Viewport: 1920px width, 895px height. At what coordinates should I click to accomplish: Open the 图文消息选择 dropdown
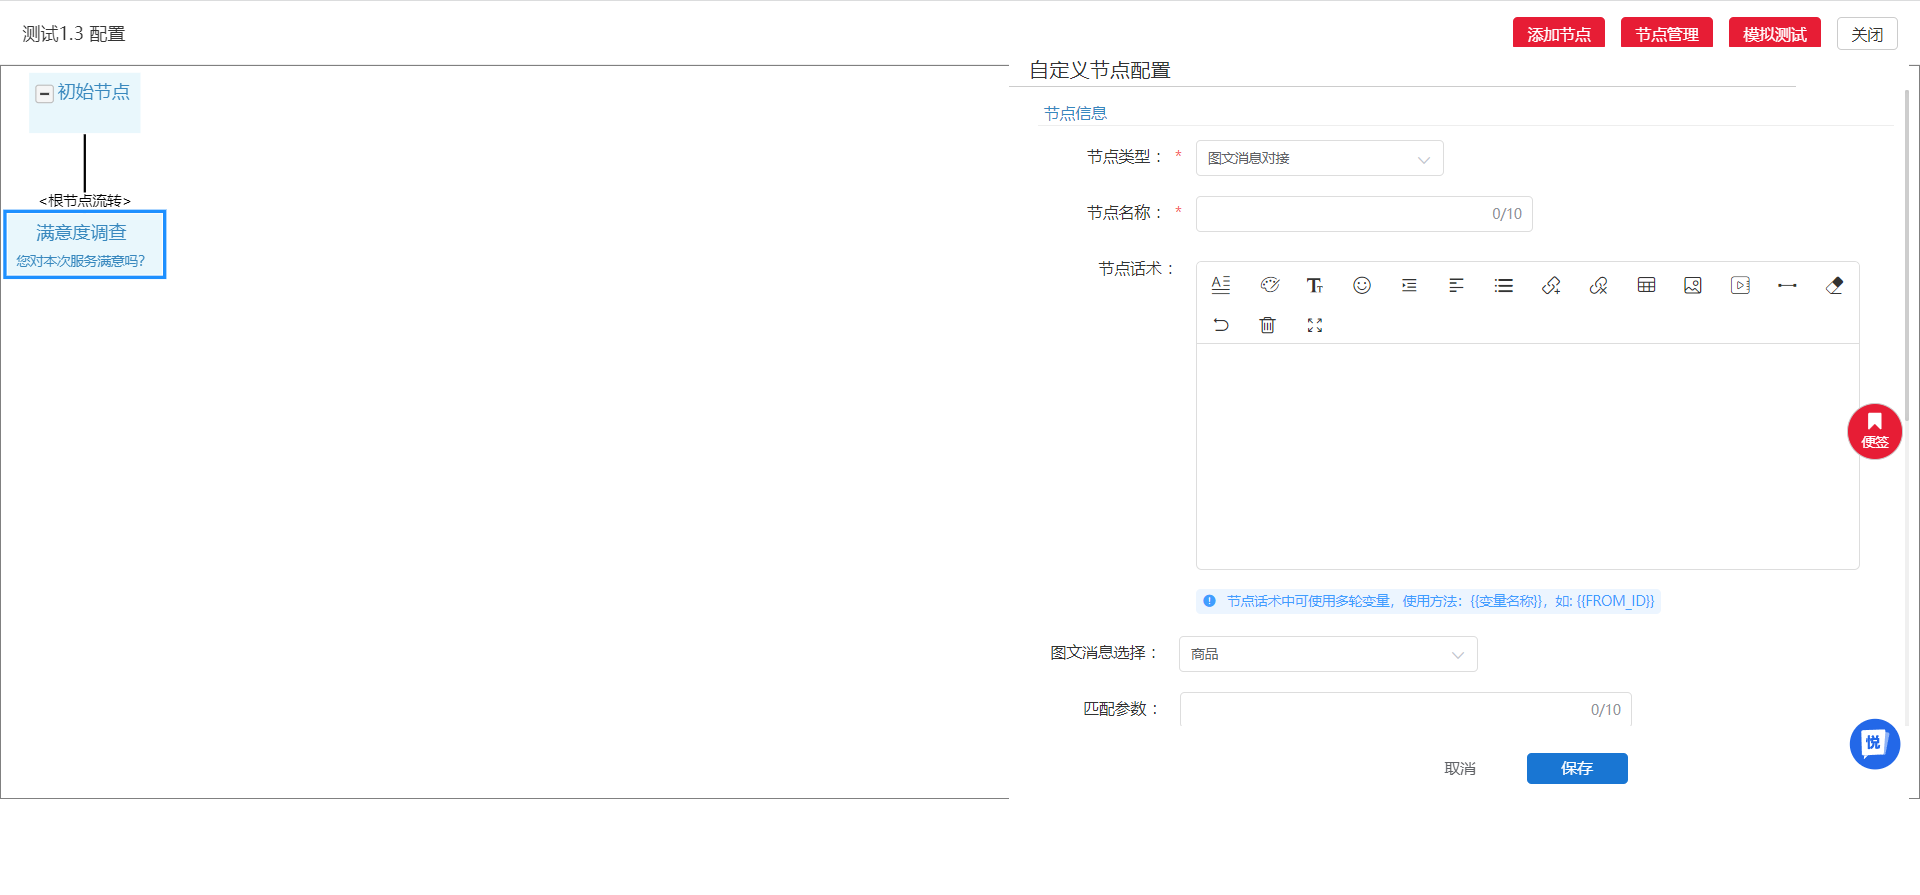(1328, 654)
